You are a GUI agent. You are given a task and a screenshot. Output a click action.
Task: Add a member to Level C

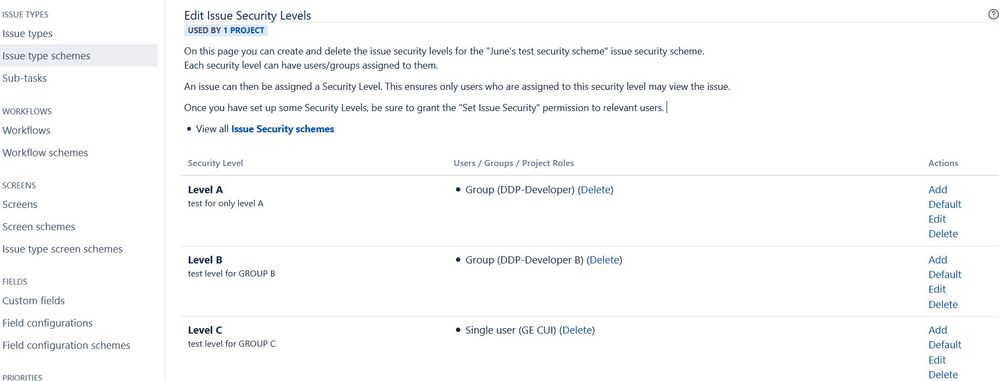point(938,330)
